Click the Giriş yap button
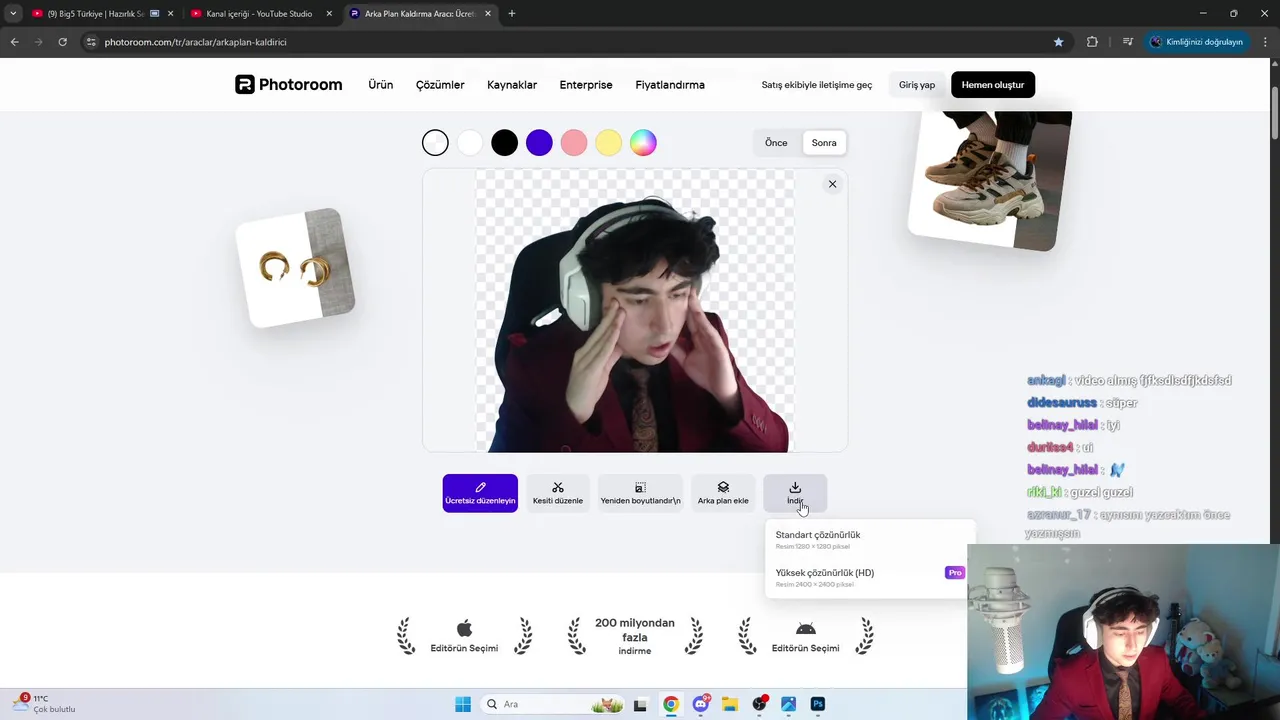1280x720 pixels. tap(917, 85)
